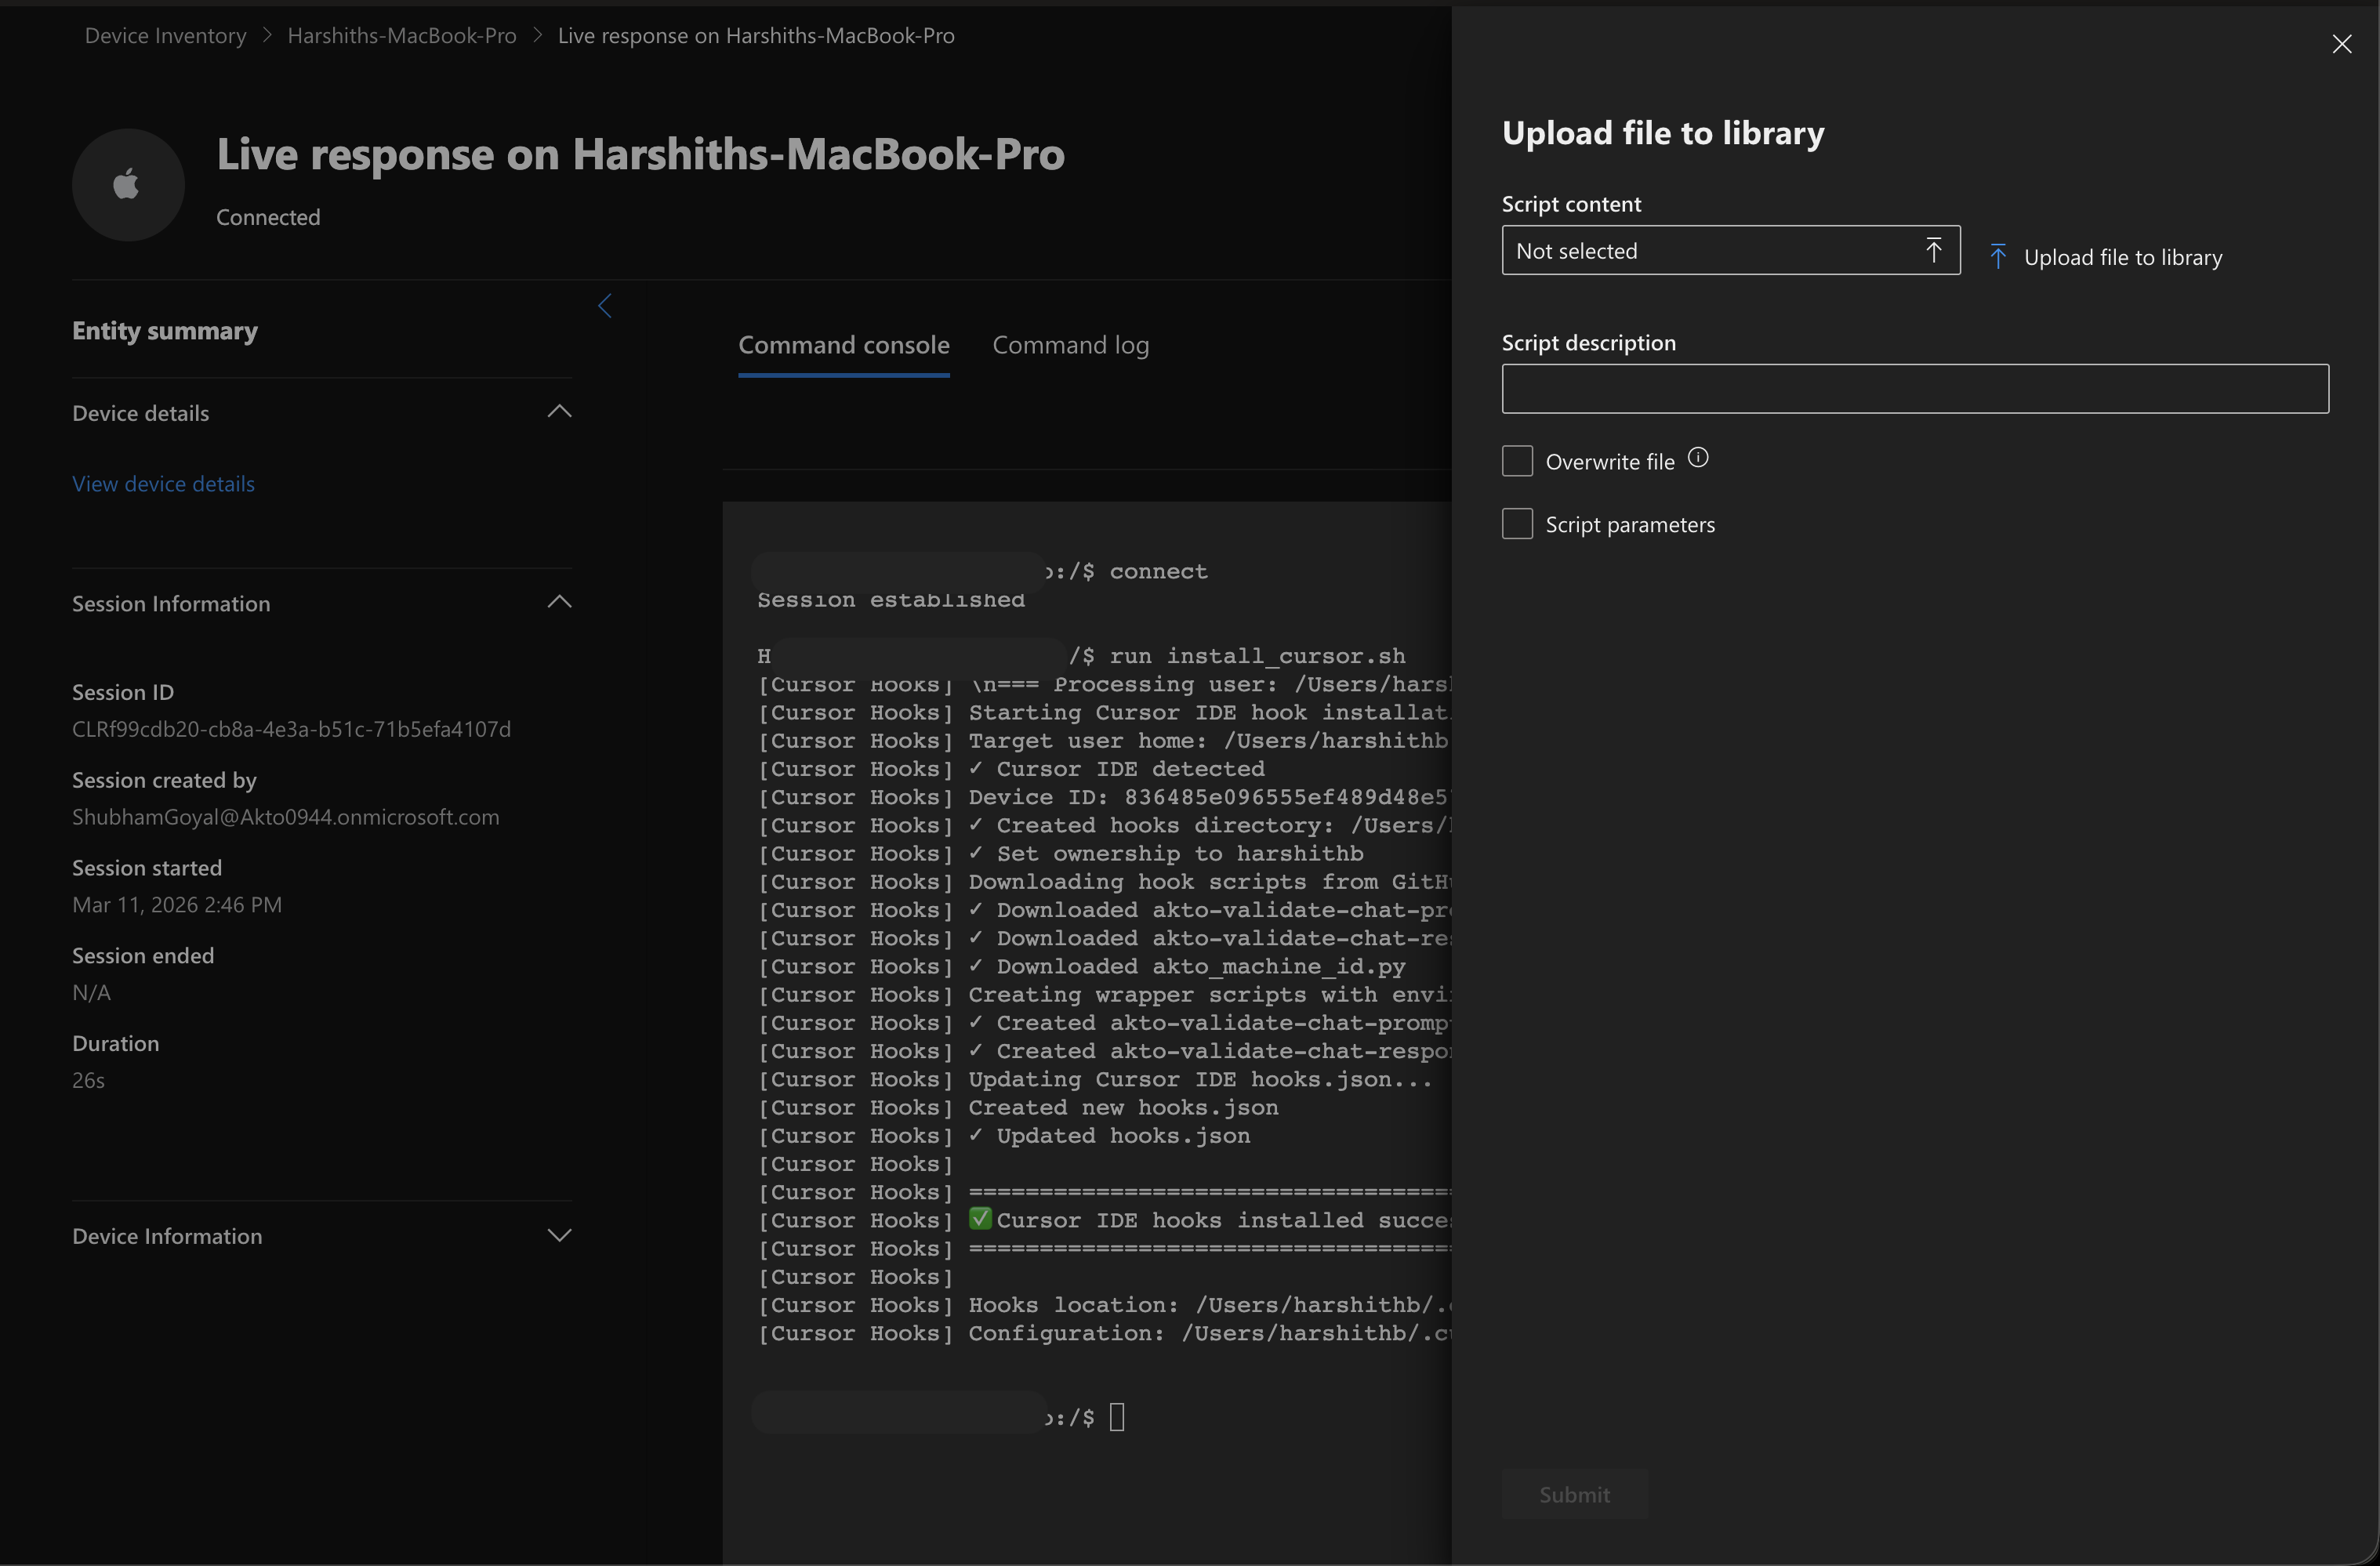2380x1566 pixels.
Task: Click the Submit button
Action: pyautogui.click(x=1574, y=1494)
